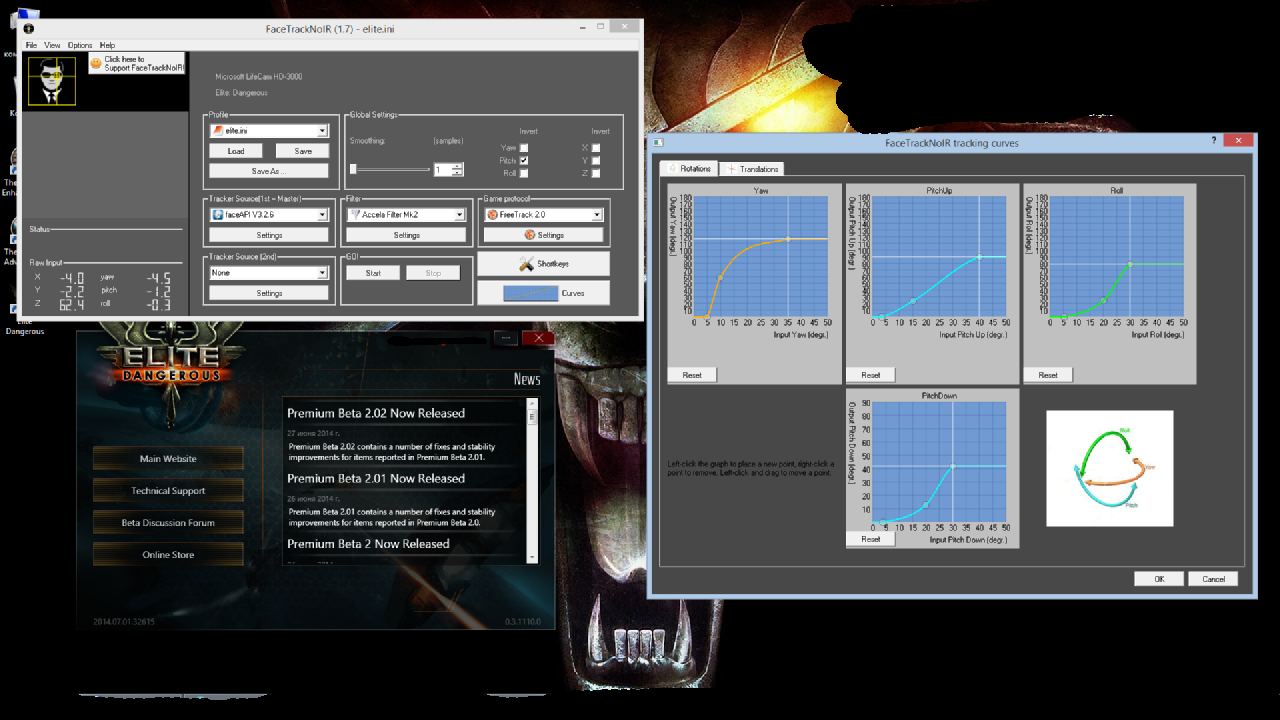Open Main Website in Elite launcher

[168, 459]
